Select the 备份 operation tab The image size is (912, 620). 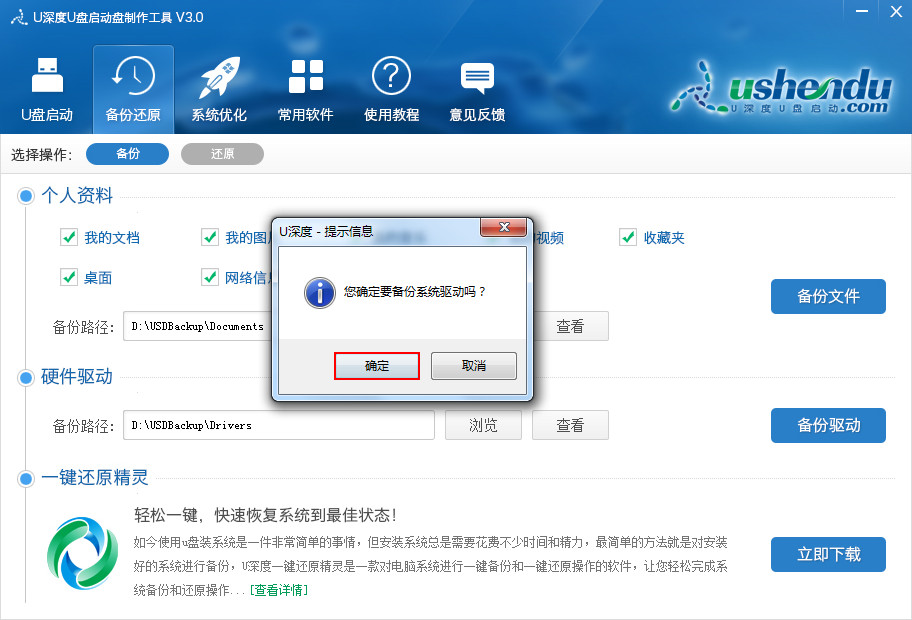pos(127,154)
